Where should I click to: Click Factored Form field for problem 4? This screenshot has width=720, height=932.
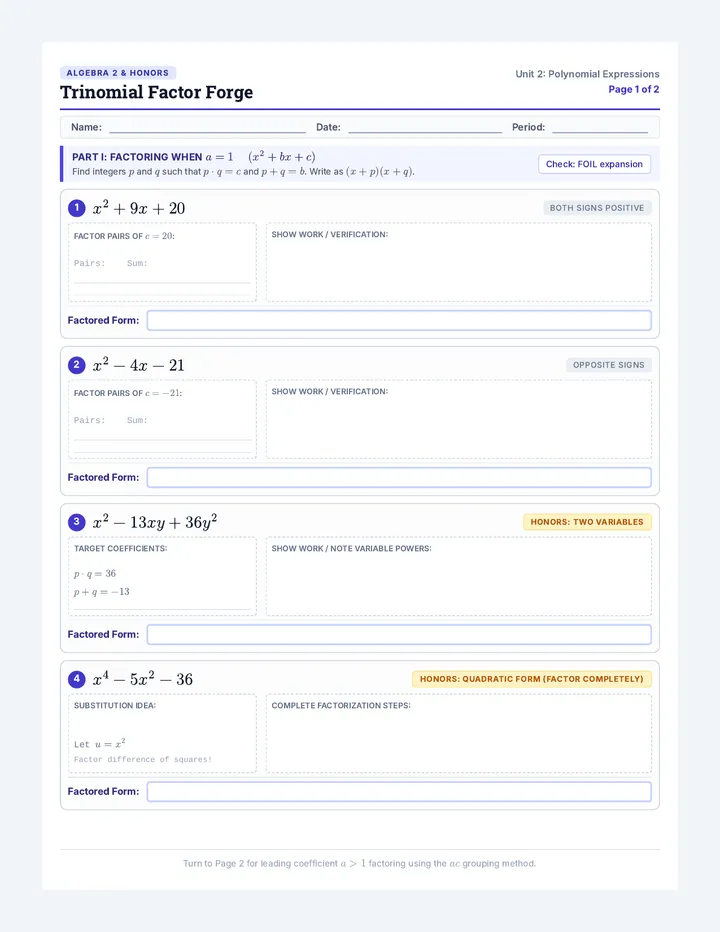pos(399,791)
